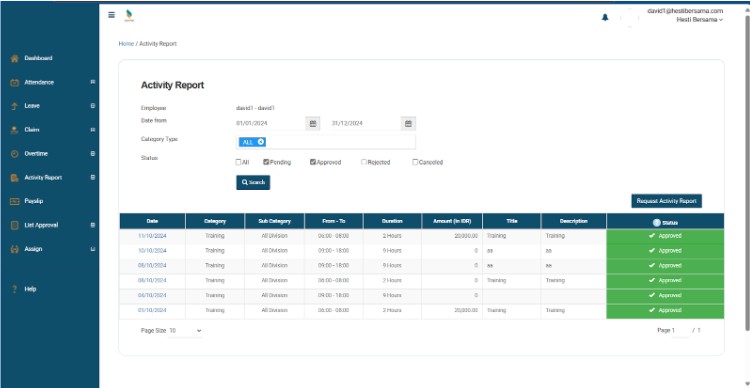
Task: Expand the Attendance submenu
Action: 93,82
